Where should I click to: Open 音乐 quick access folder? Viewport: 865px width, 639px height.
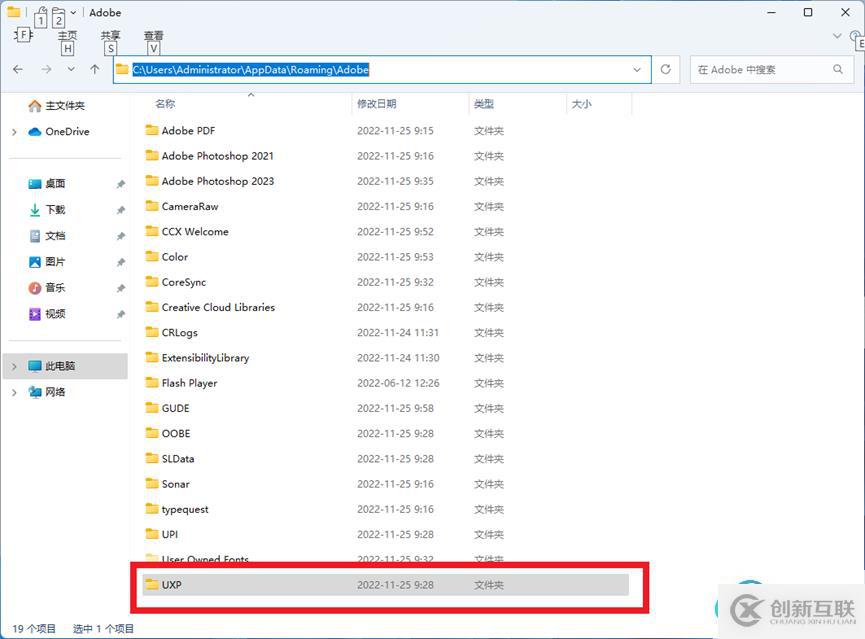pyautogui.click(x=55, y=287)
